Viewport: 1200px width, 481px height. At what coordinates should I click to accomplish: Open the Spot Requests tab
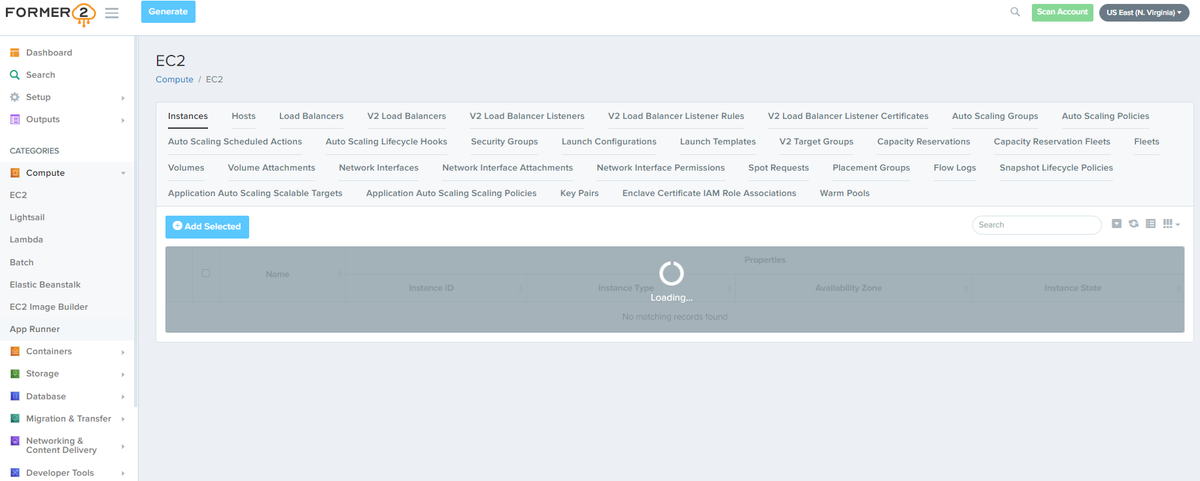tap(779, 168)
